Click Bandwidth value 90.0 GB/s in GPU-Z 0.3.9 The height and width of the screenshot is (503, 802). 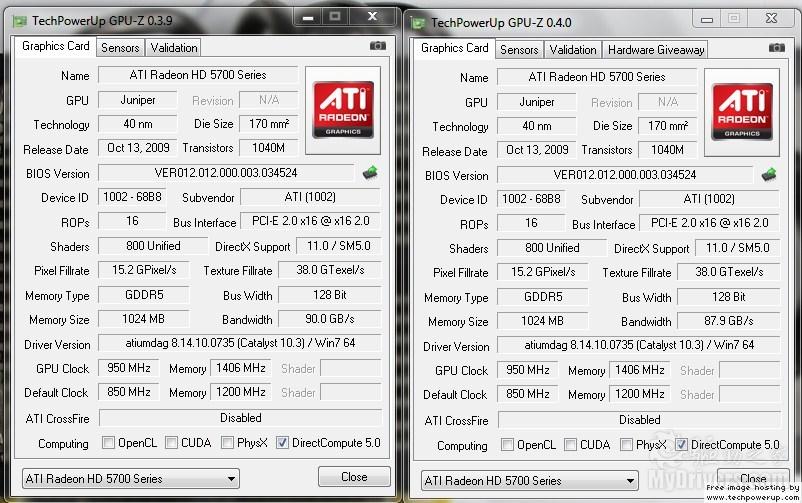[330, 319]
